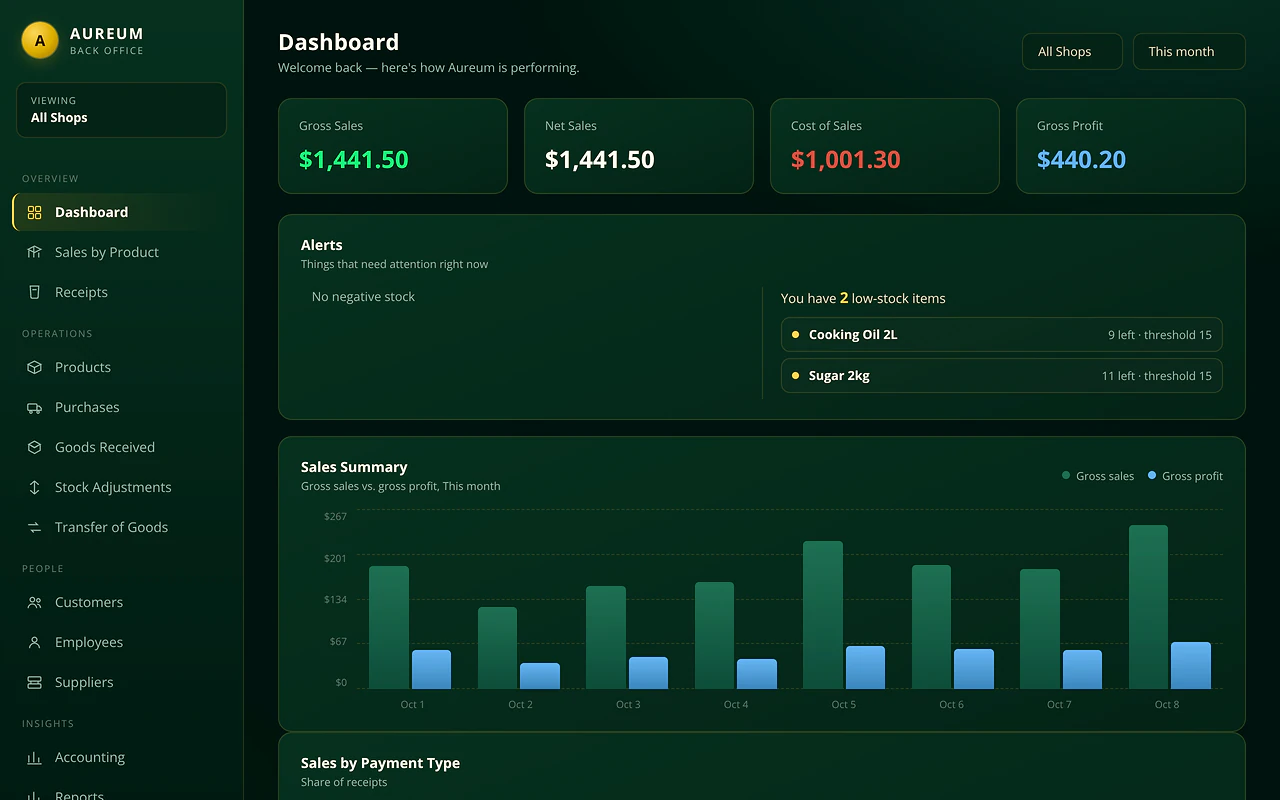
Task: Open the Goods Received page
Action: [x=121, y=447]
